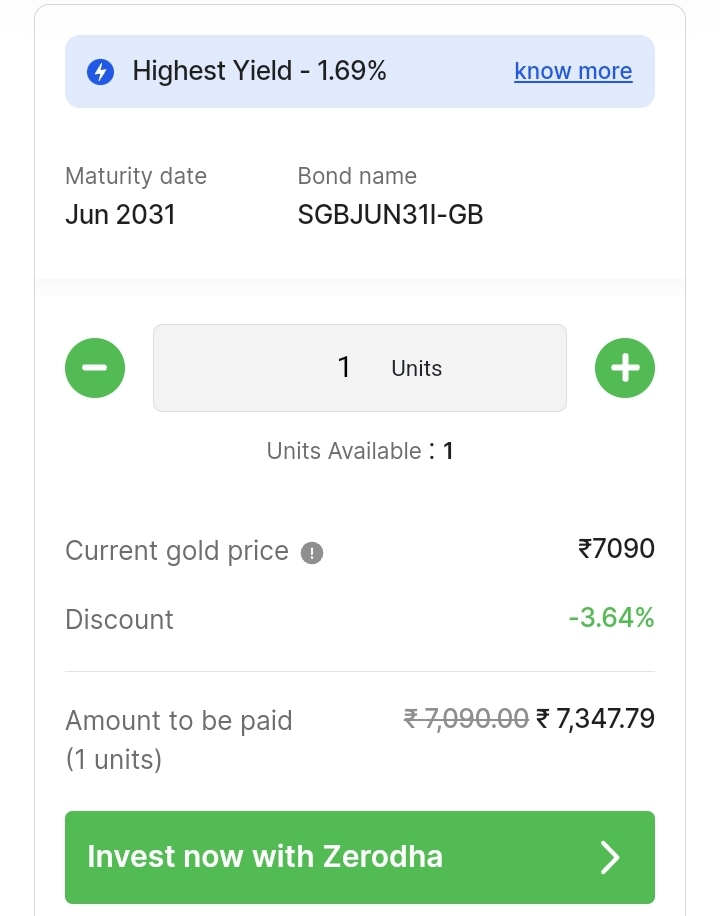Click the struck-through ₹7,090.00 price

click(x=466, y=718)
